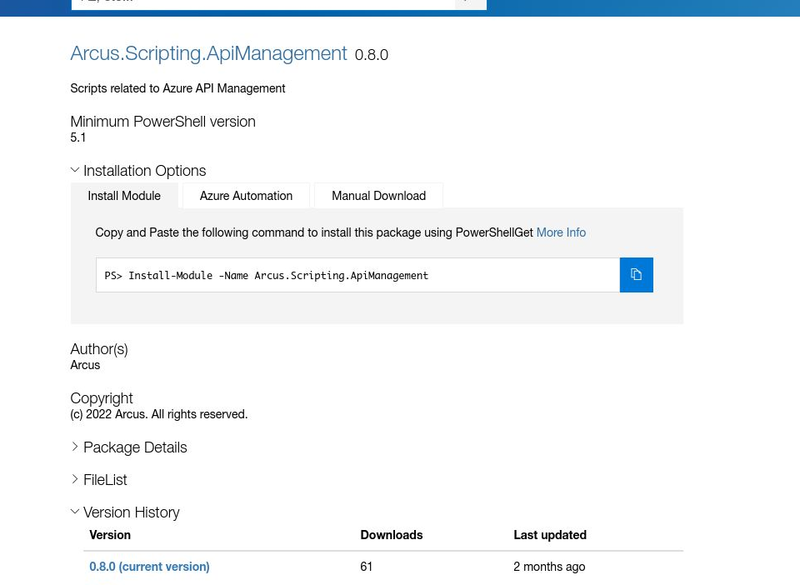Select the '2 months ago' cell
The height and width of the screenshot is (585, 800).
pyautogui.click(x=549, y=567)
